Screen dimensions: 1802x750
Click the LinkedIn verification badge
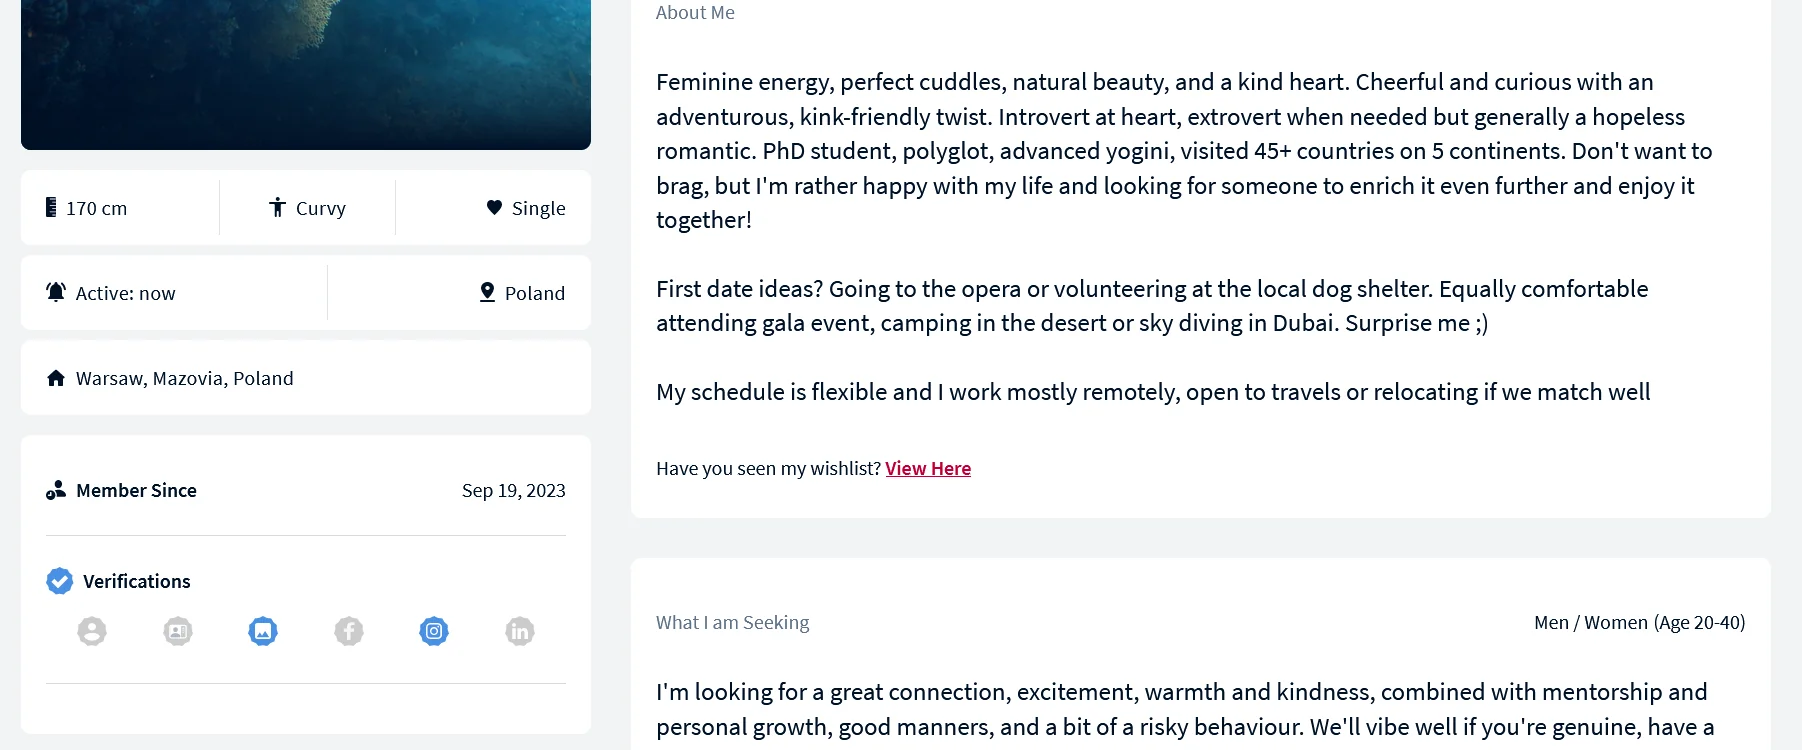click(520, 631)
